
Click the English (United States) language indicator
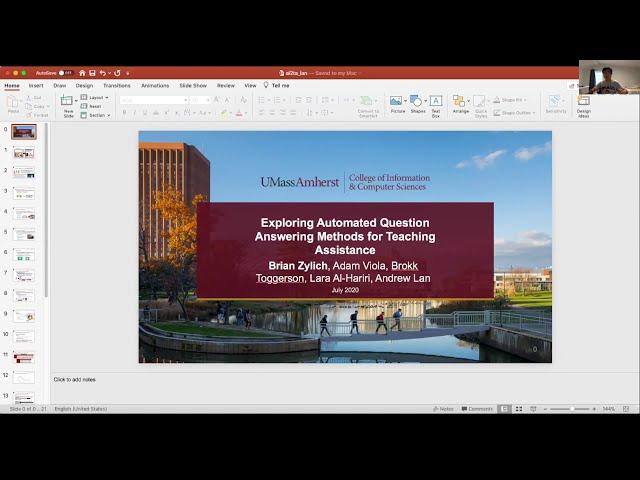pos(80,409)
